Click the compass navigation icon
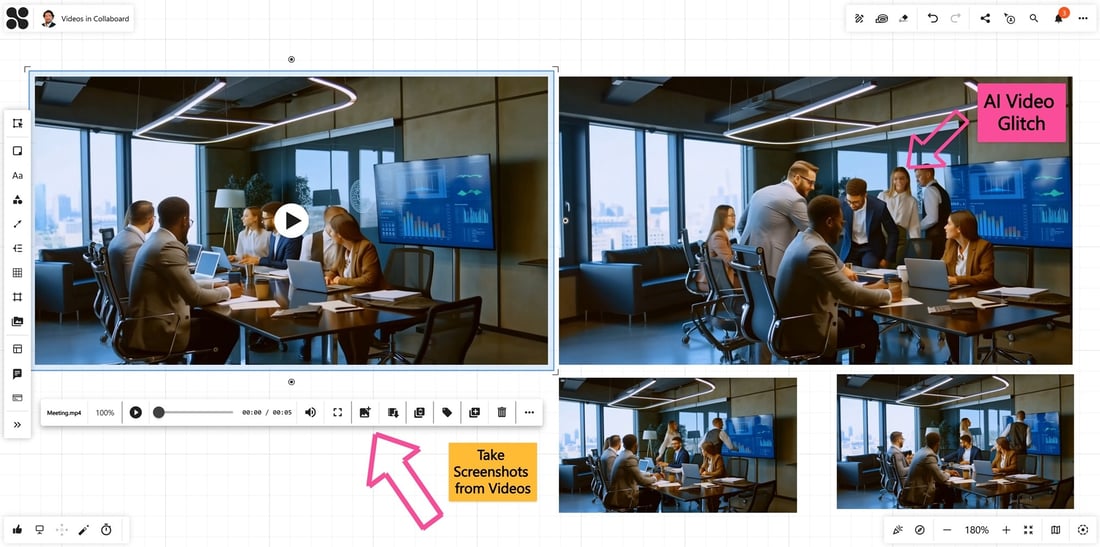 tap(920, 530)
